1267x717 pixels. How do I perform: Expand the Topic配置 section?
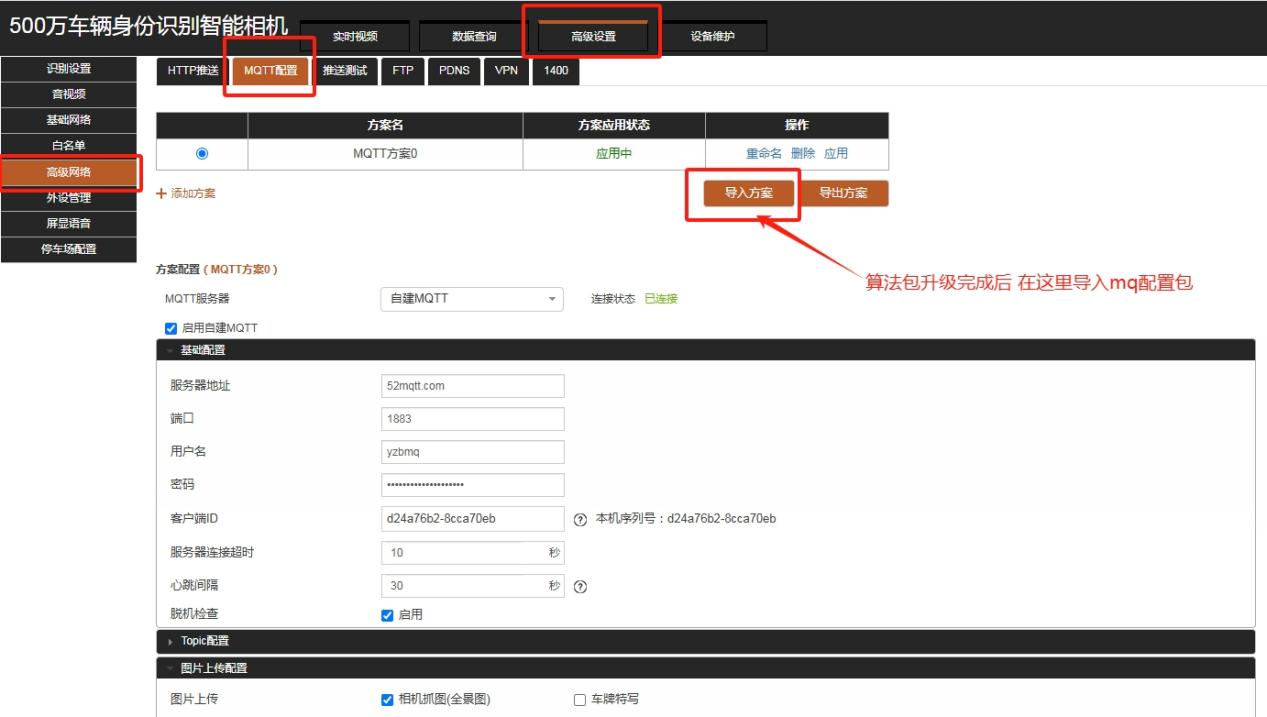(705, 640)
